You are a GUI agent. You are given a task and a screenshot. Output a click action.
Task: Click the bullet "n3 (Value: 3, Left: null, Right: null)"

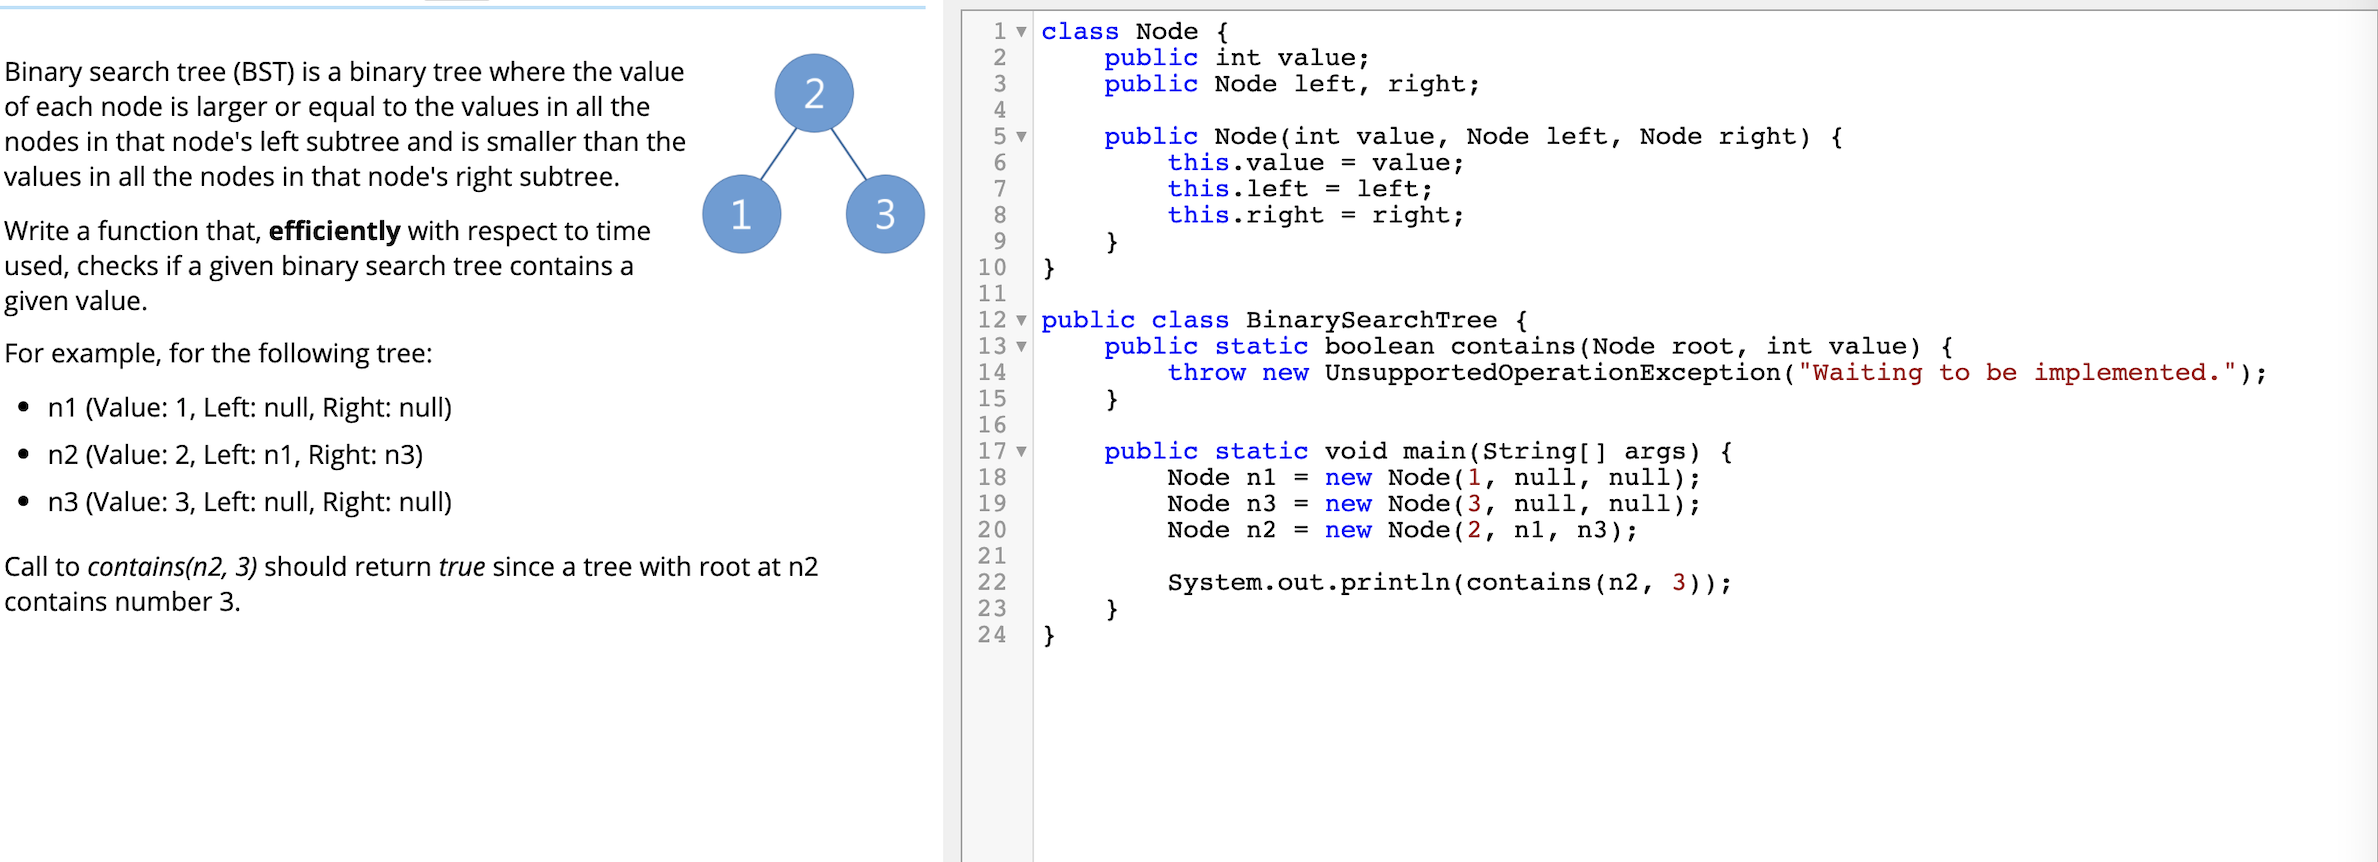pos(250,502)
